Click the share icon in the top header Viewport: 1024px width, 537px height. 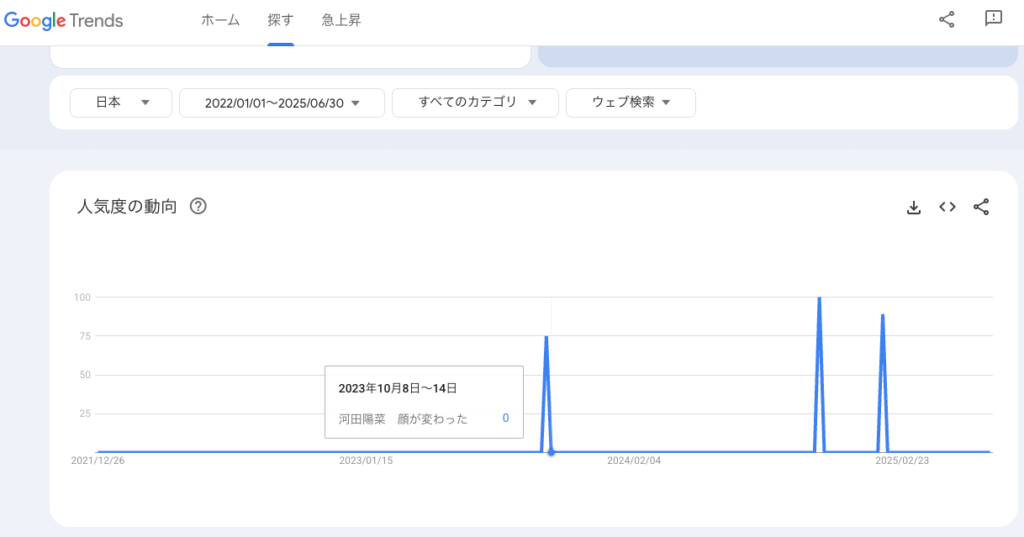point(946,19)
